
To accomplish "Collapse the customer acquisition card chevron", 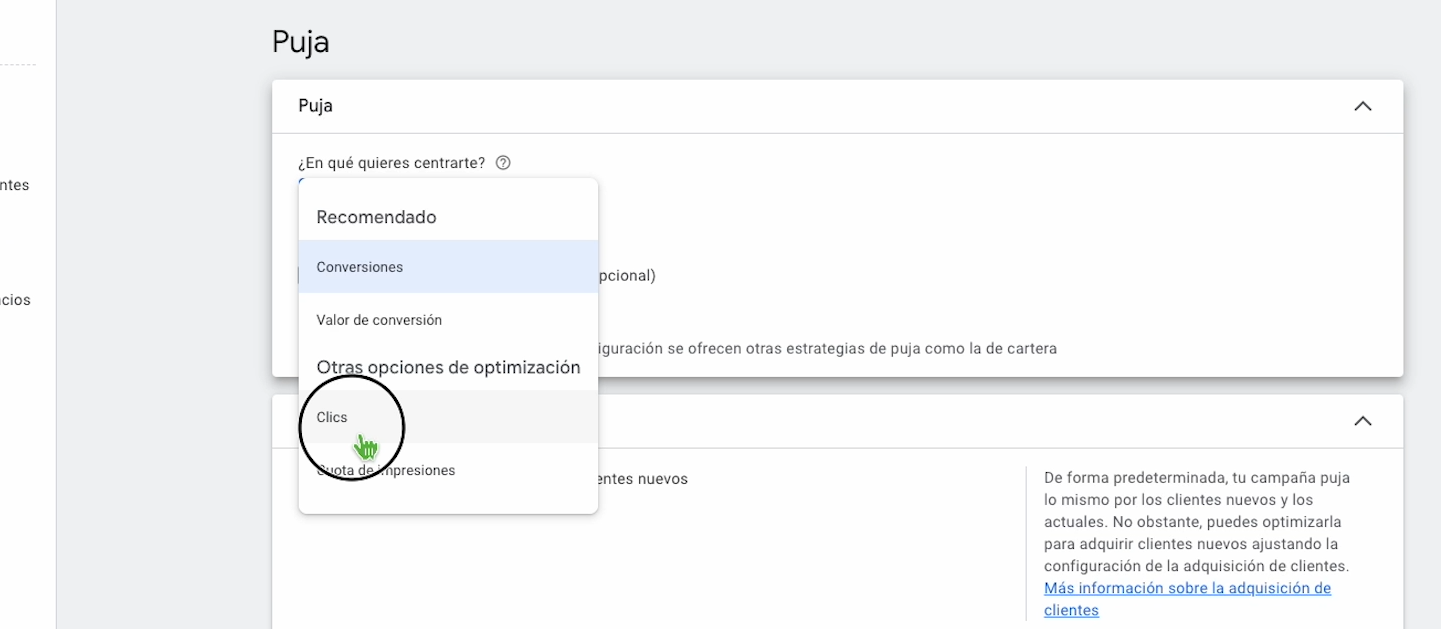I will 1362,421.
